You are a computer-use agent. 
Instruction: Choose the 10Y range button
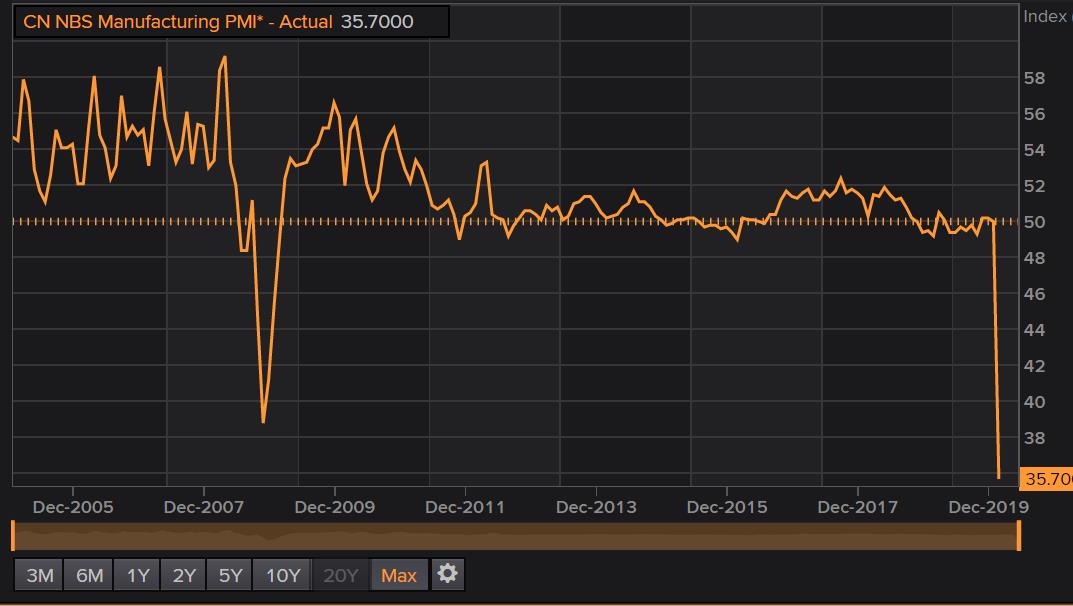pos(283,575)
